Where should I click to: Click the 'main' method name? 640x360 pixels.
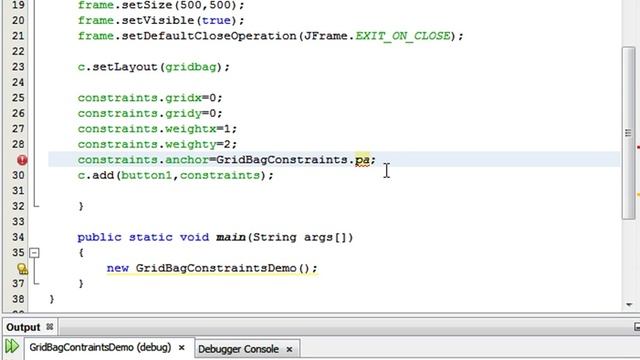(231, 237)
